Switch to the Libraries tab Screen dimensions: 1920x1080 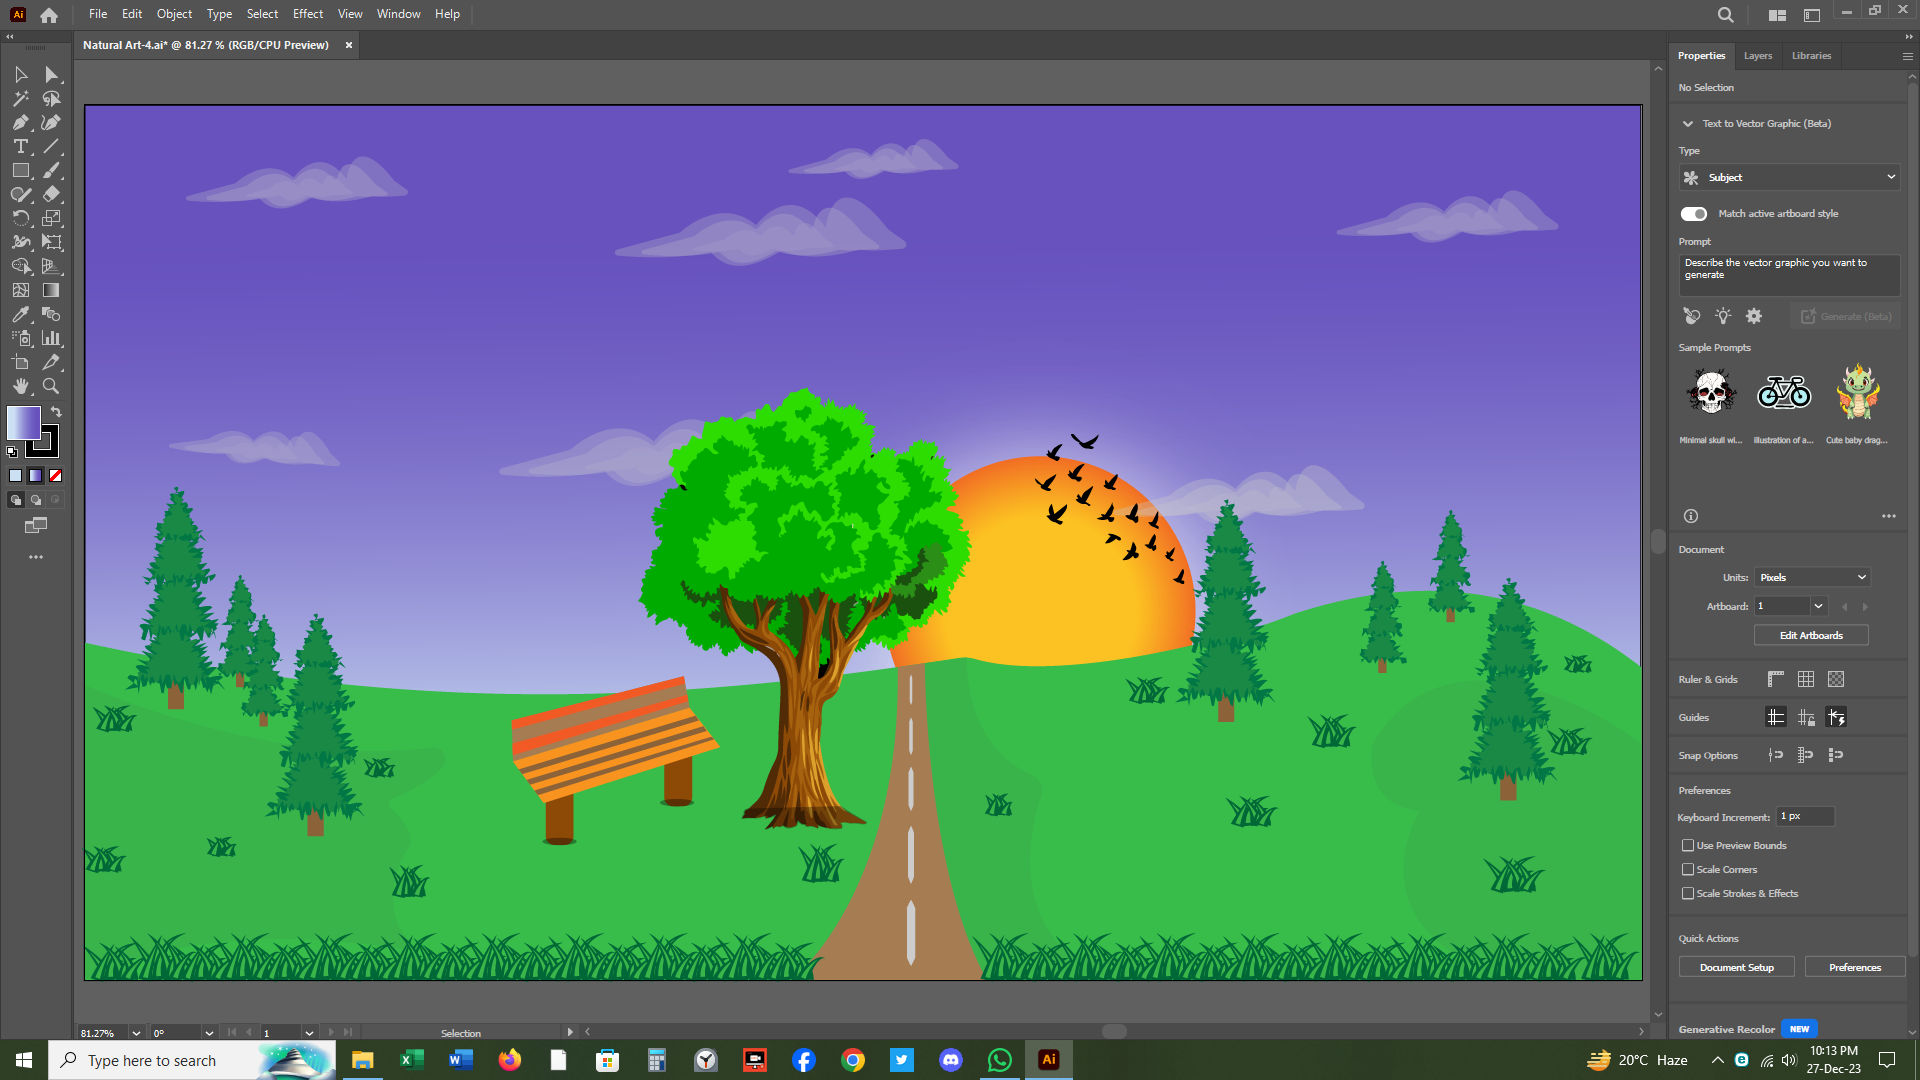1811,56
